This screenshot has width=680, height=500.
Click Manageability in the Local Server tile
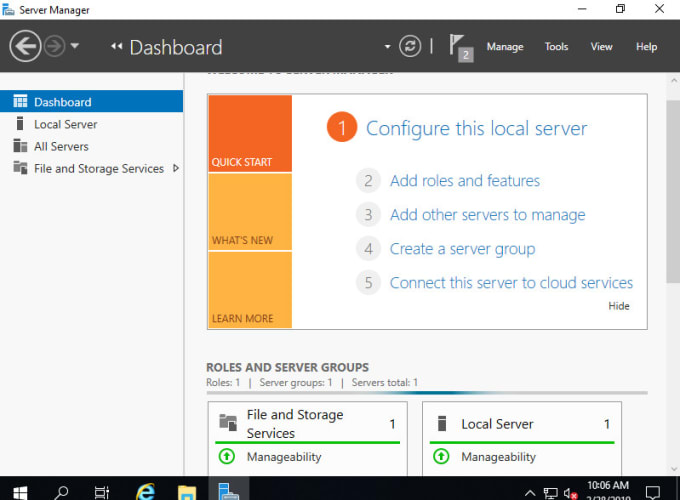[x=498, y=457]
